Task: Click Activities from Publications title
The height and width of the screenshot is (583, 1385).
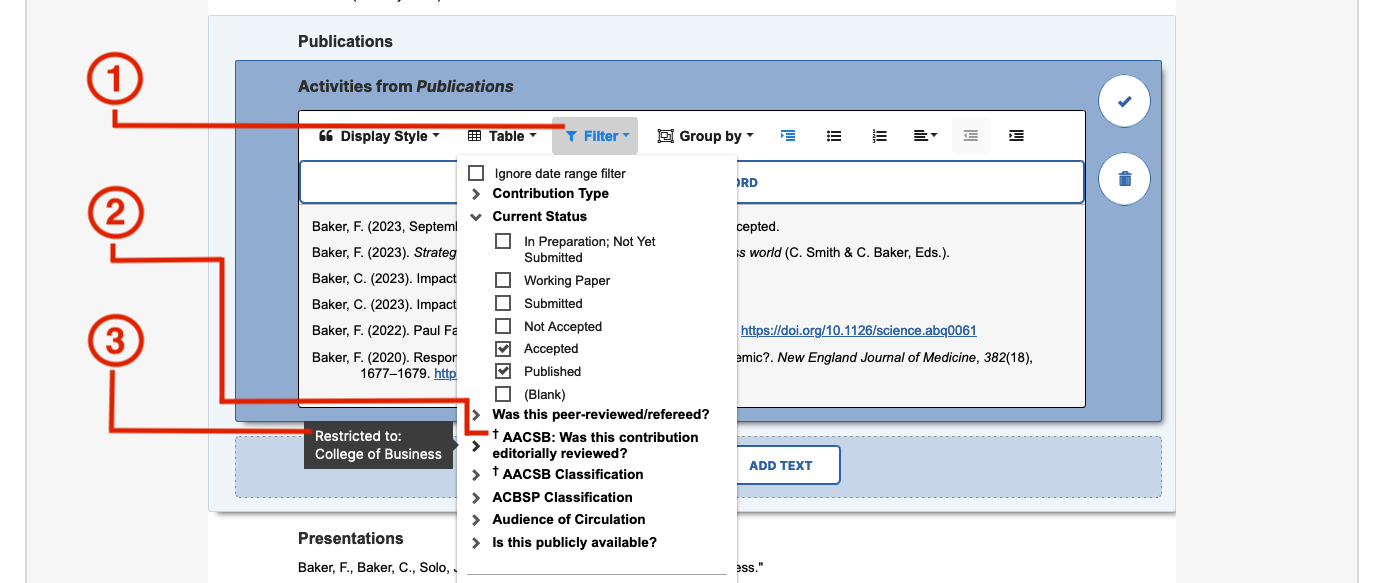Action: [x=406, y=87]
